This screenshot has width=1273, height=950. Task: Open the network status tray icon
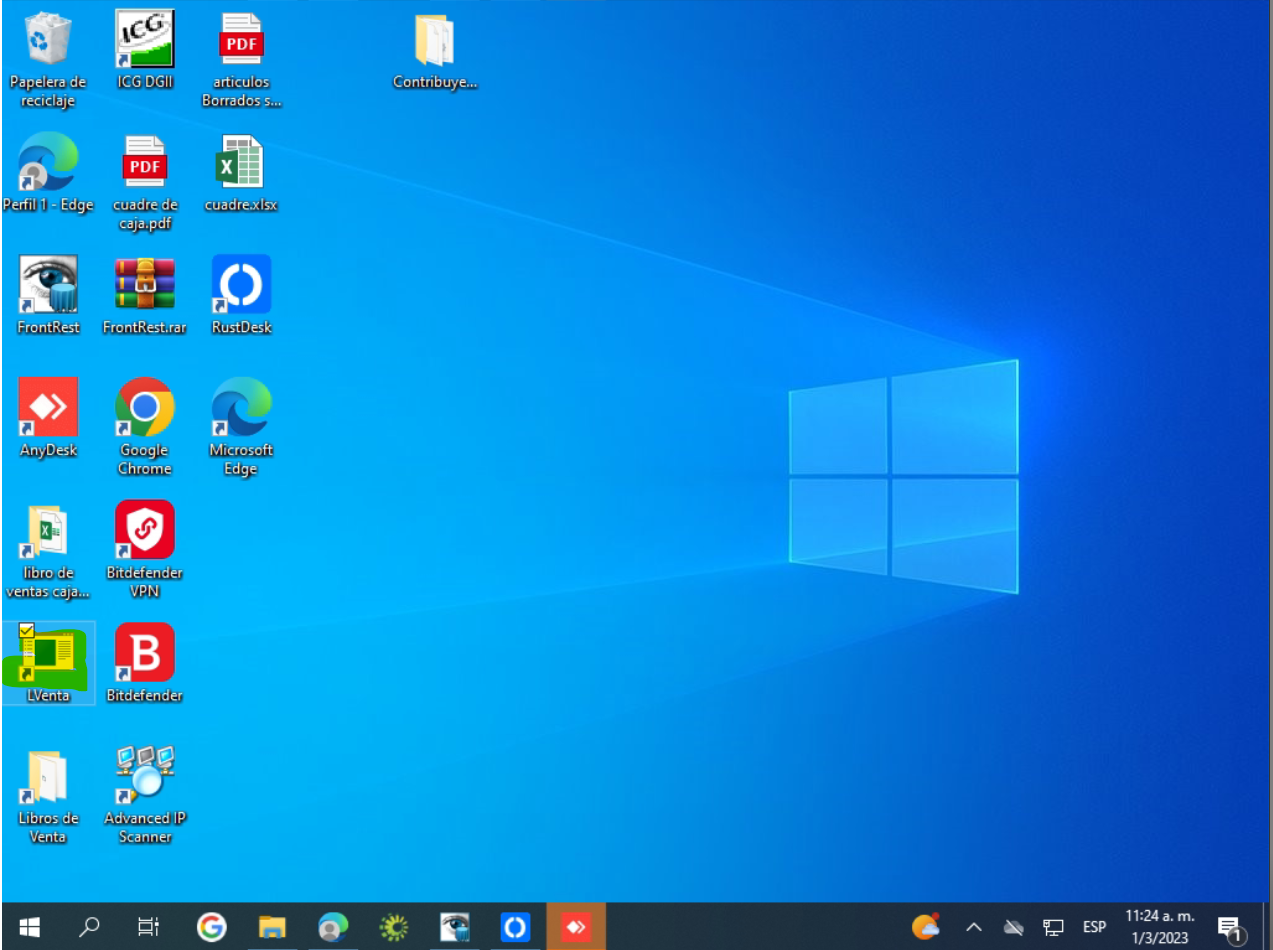point(1053,928)
